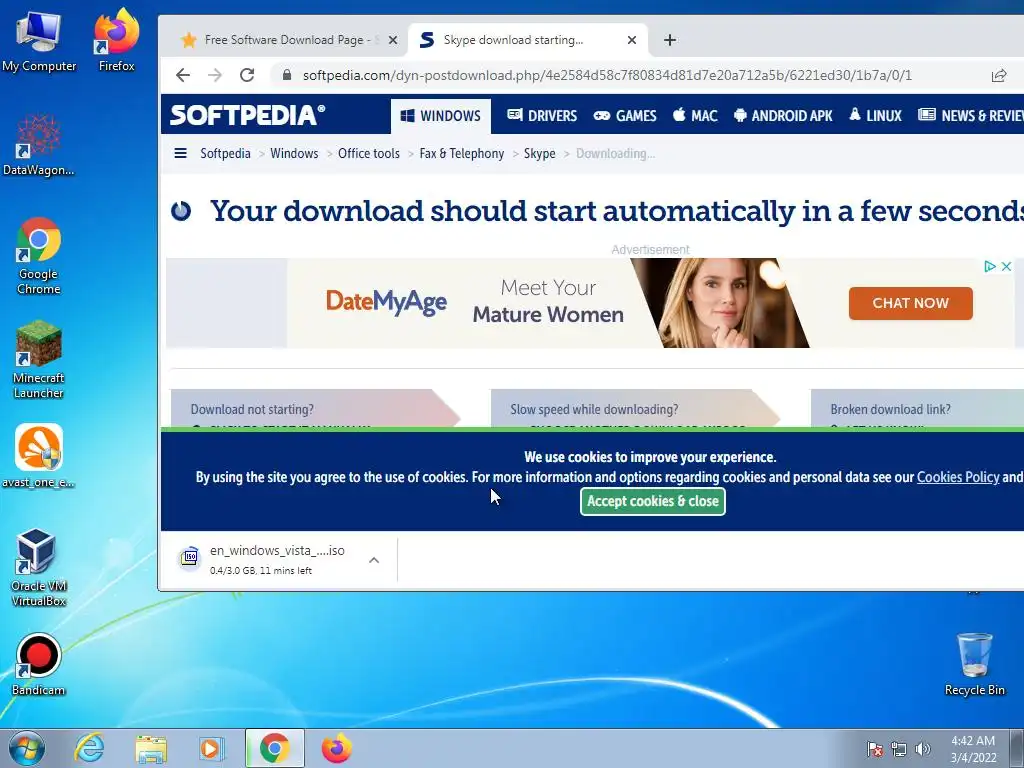Open the Linux section
Viewport: 1024px width, 768px height.
[875, 116]
